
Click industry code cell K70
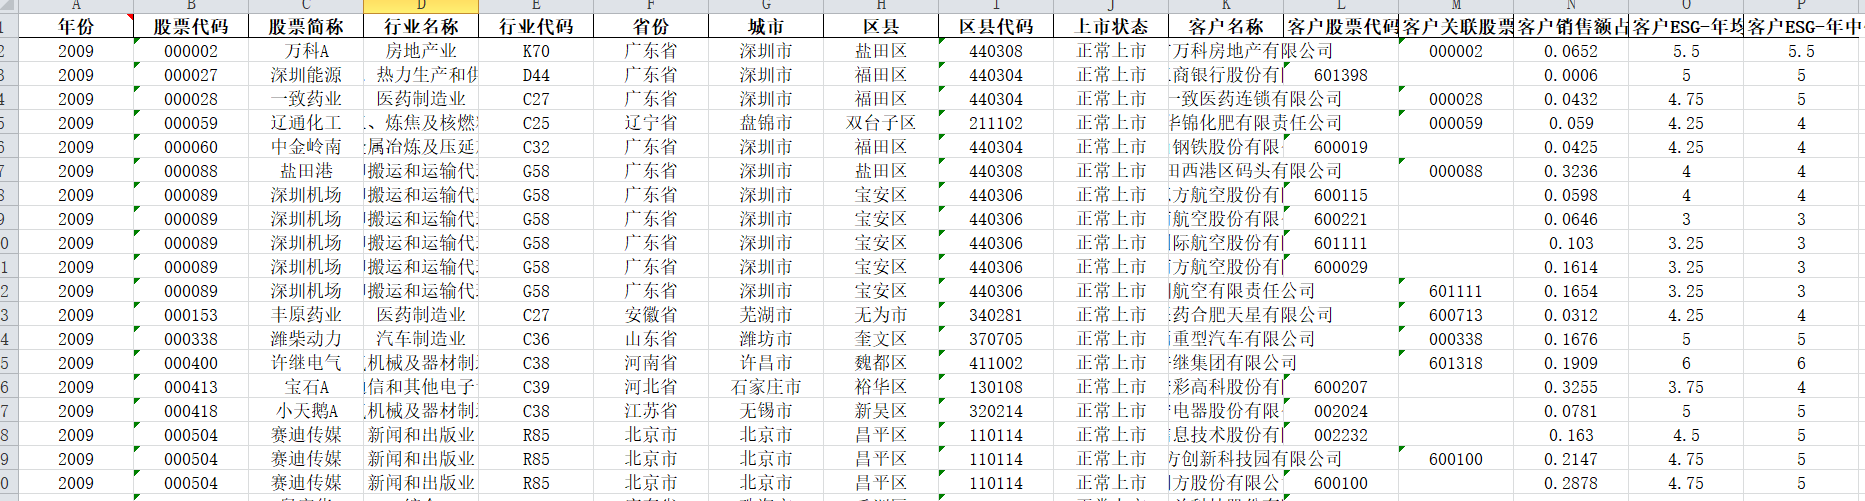tap(536, 51)
